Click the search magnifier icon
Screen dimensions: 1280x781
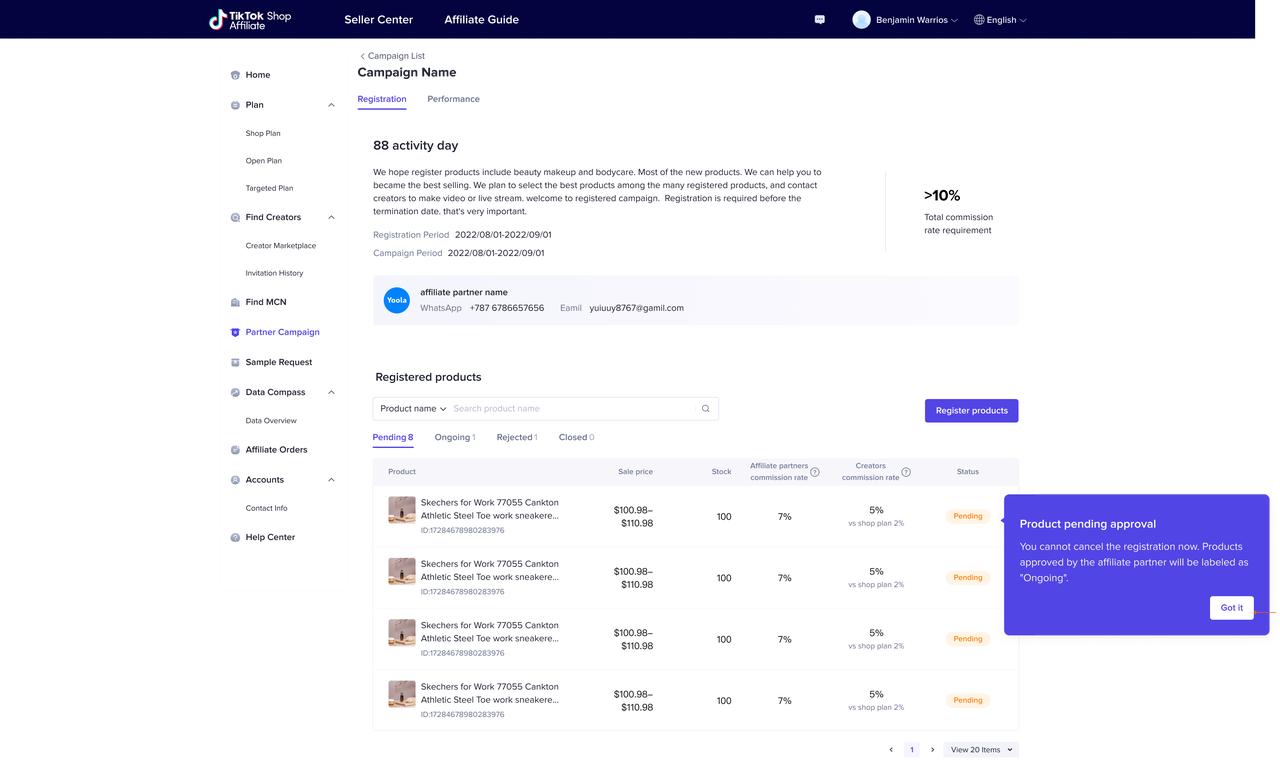[x=706, y=409]
